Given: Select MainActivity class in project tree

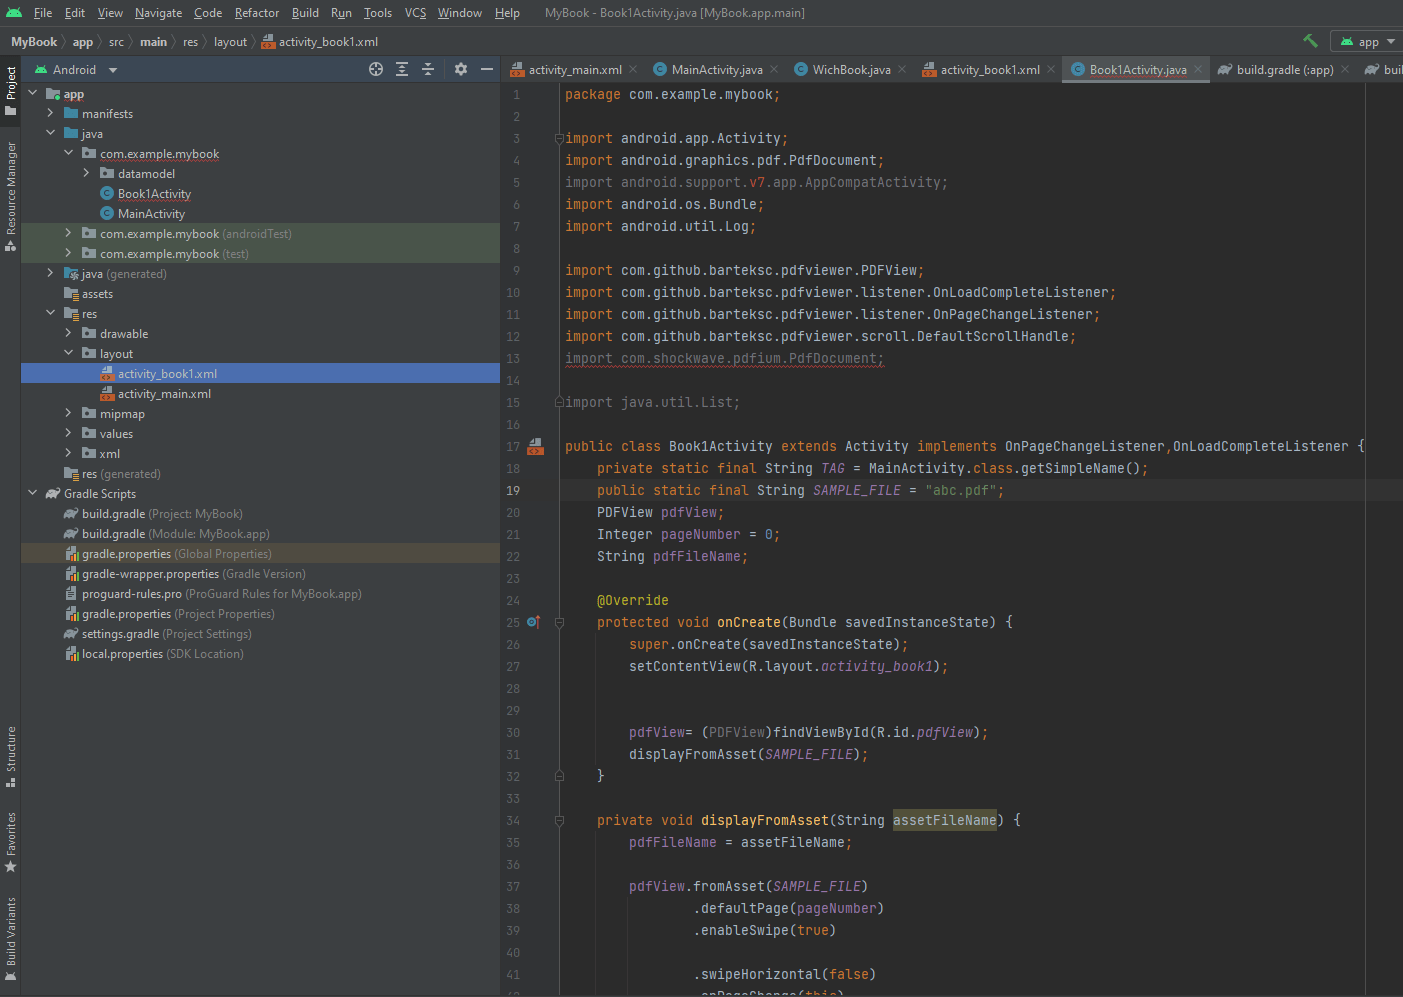Looking at the screenshot, I should (151, 214).
